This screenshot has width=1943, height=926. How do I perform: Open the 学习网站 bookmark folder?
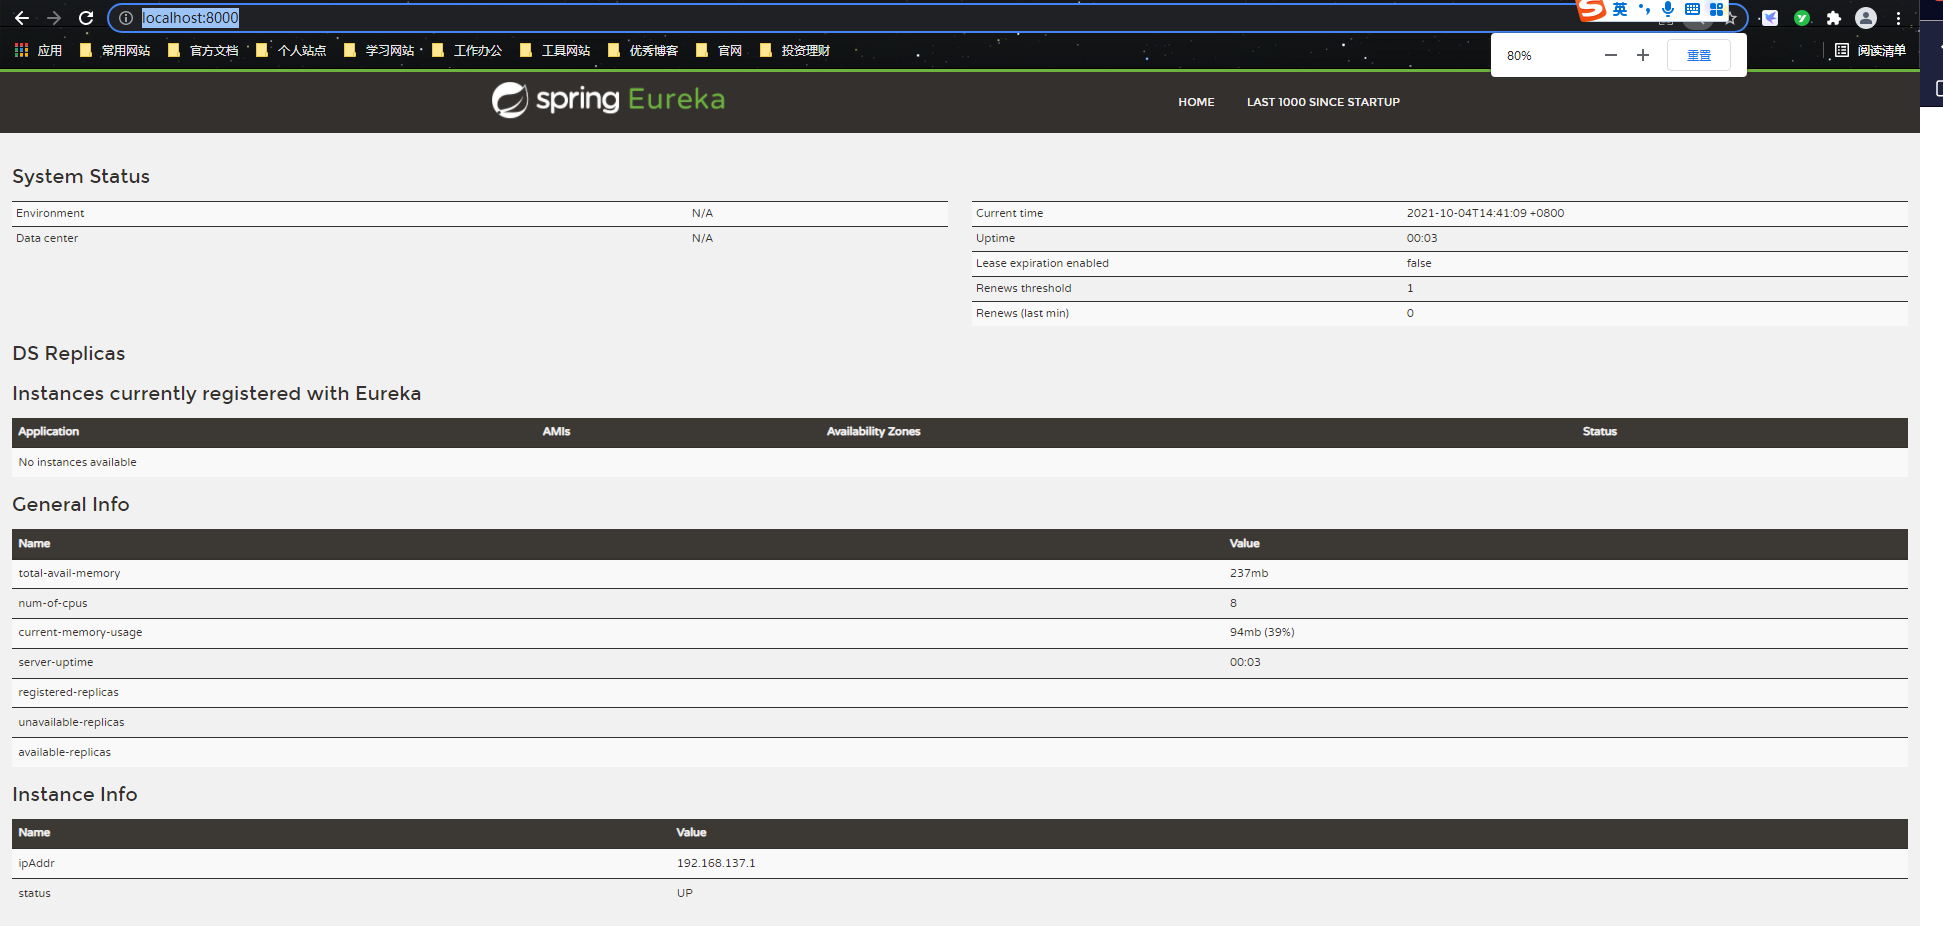379,50
